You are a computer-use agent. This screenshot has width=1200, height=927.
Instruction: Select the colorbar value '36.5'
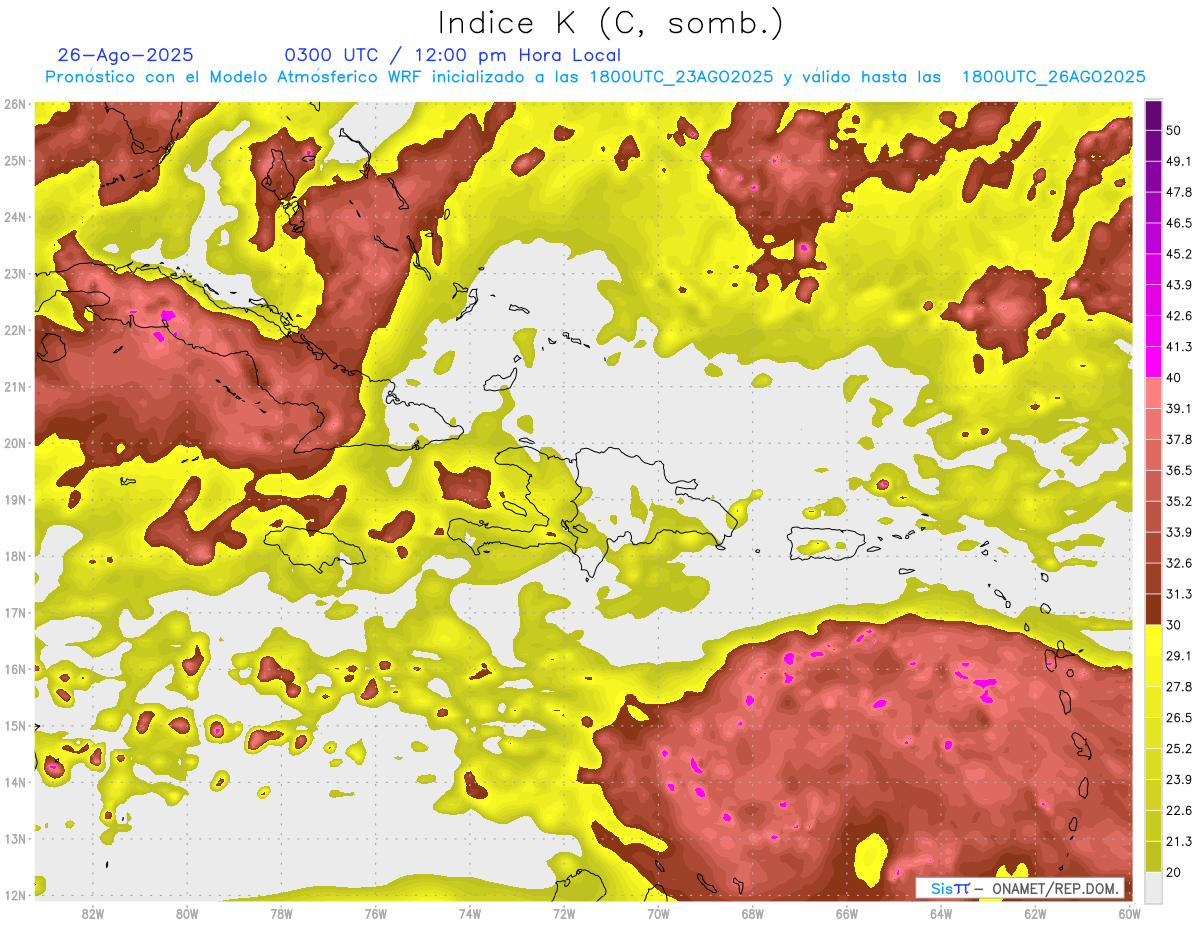(x=1178, y=470)
